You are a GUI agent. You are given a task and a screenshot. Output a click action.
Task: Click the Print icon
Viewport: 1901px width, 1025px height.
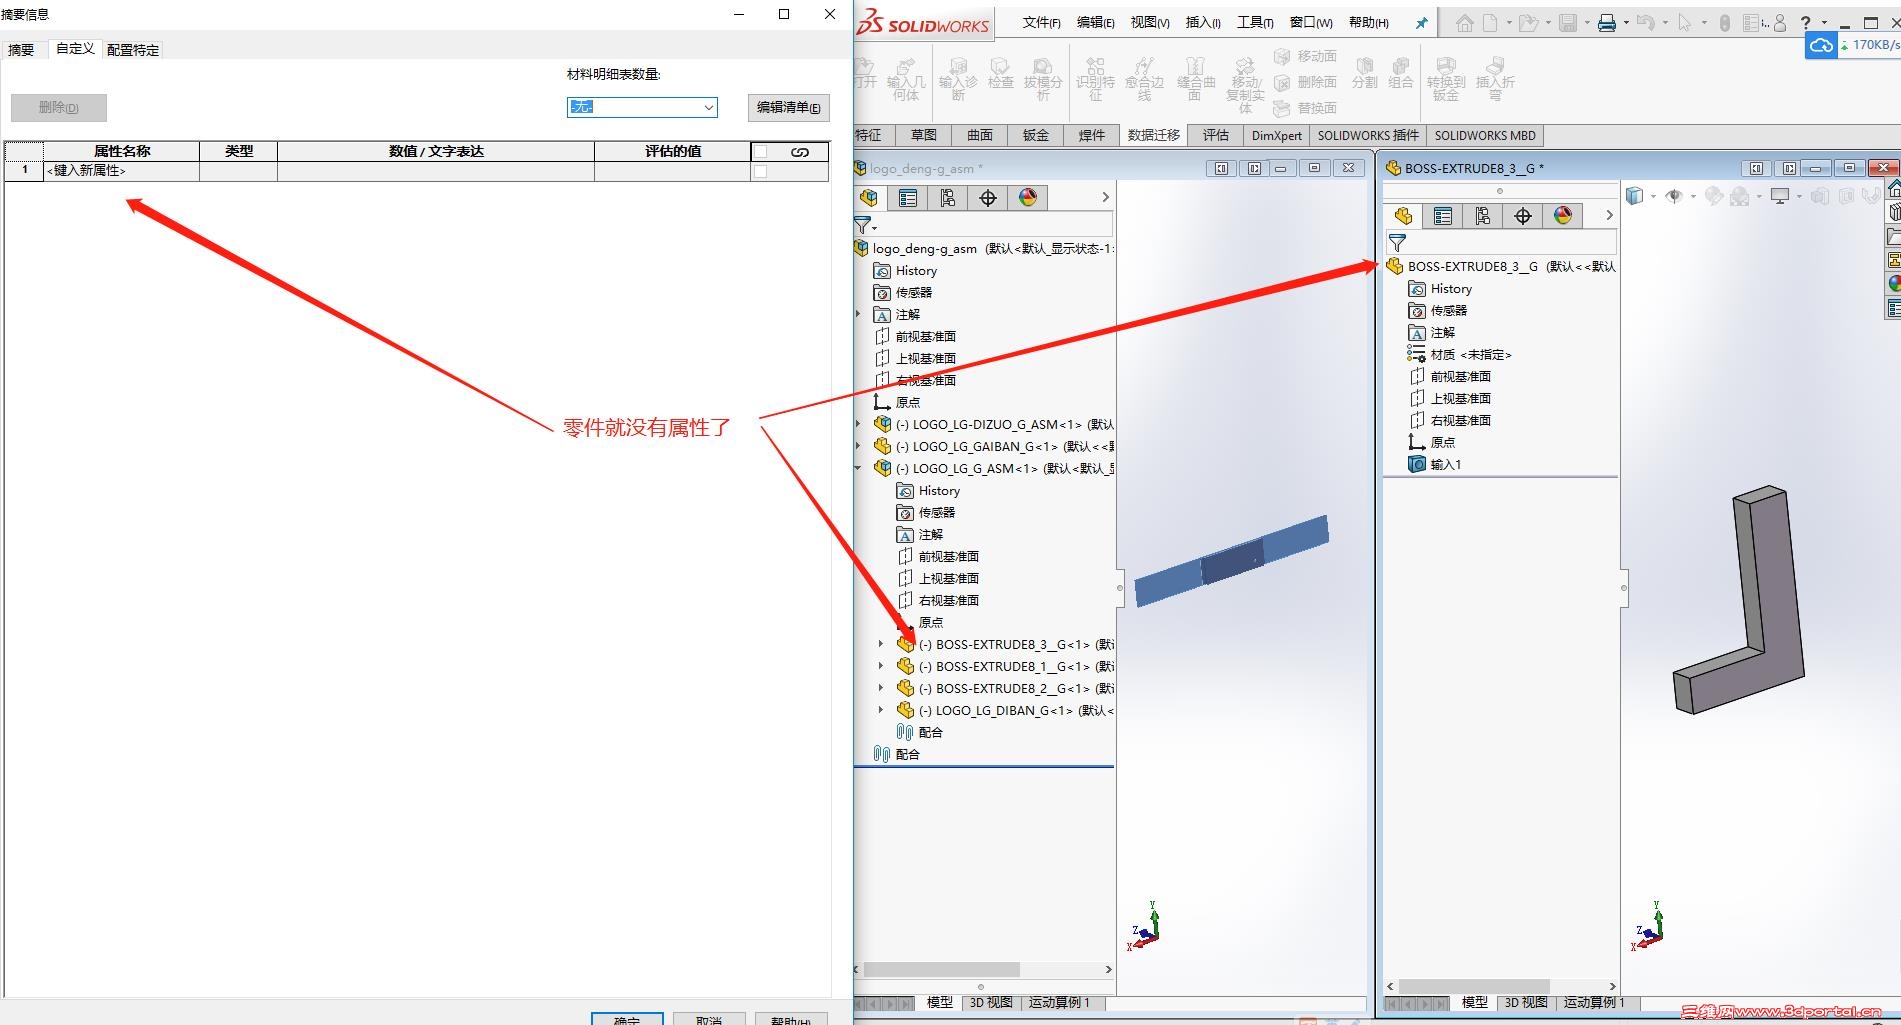point(1607,23)
